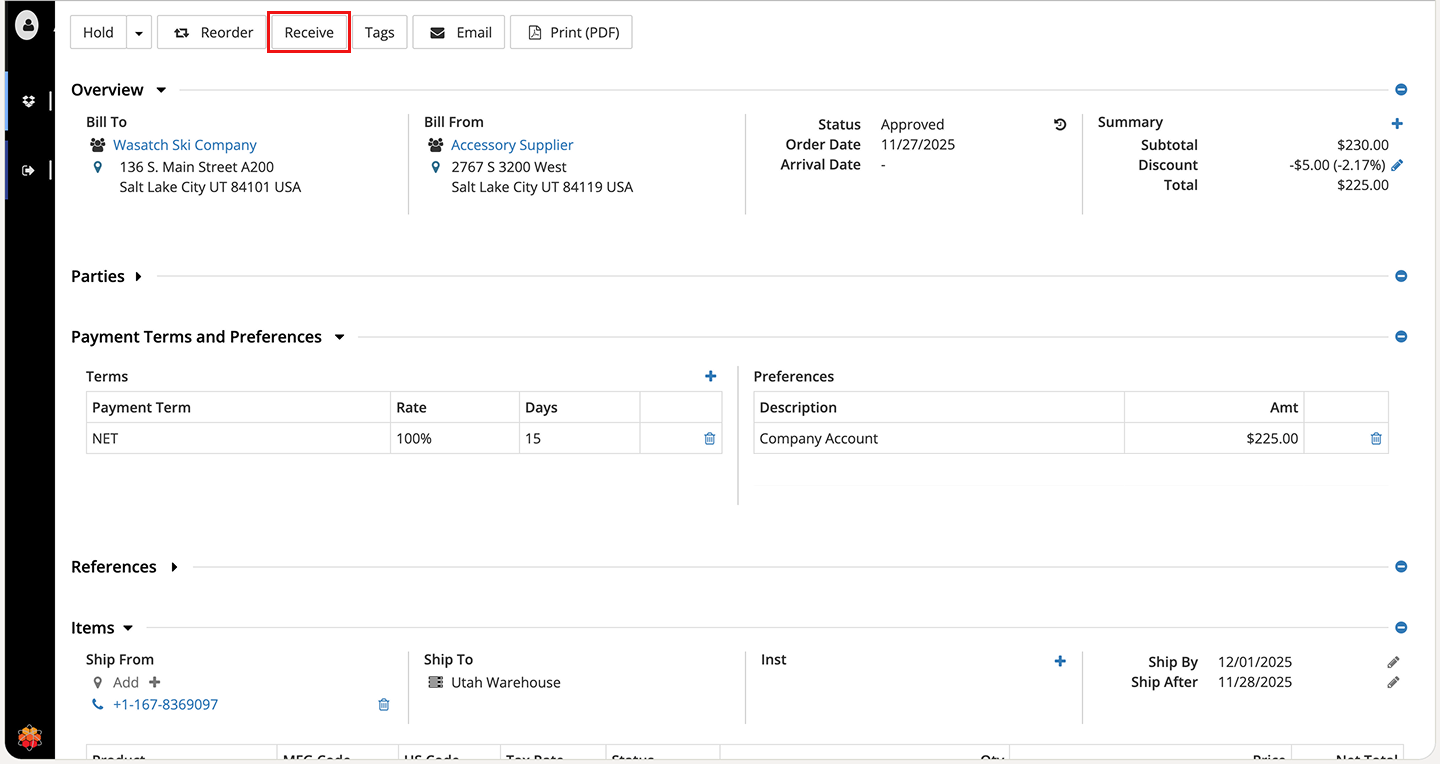Collapse the Overview section with minus icon
This screenshot has height=764, width=1440.
[1401, 90]
